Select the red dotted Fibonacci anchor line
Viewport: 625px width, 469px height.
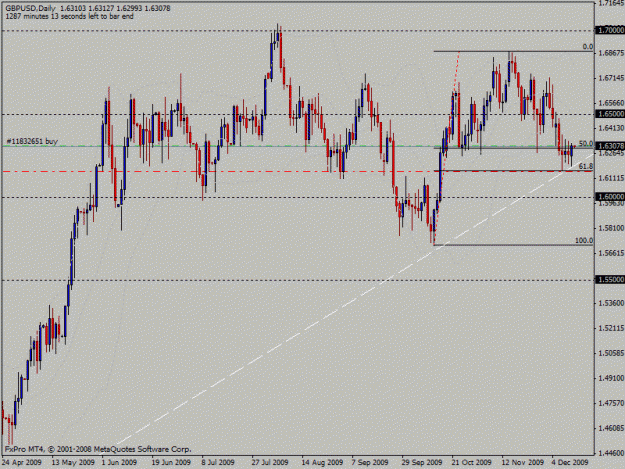[446, 147]
